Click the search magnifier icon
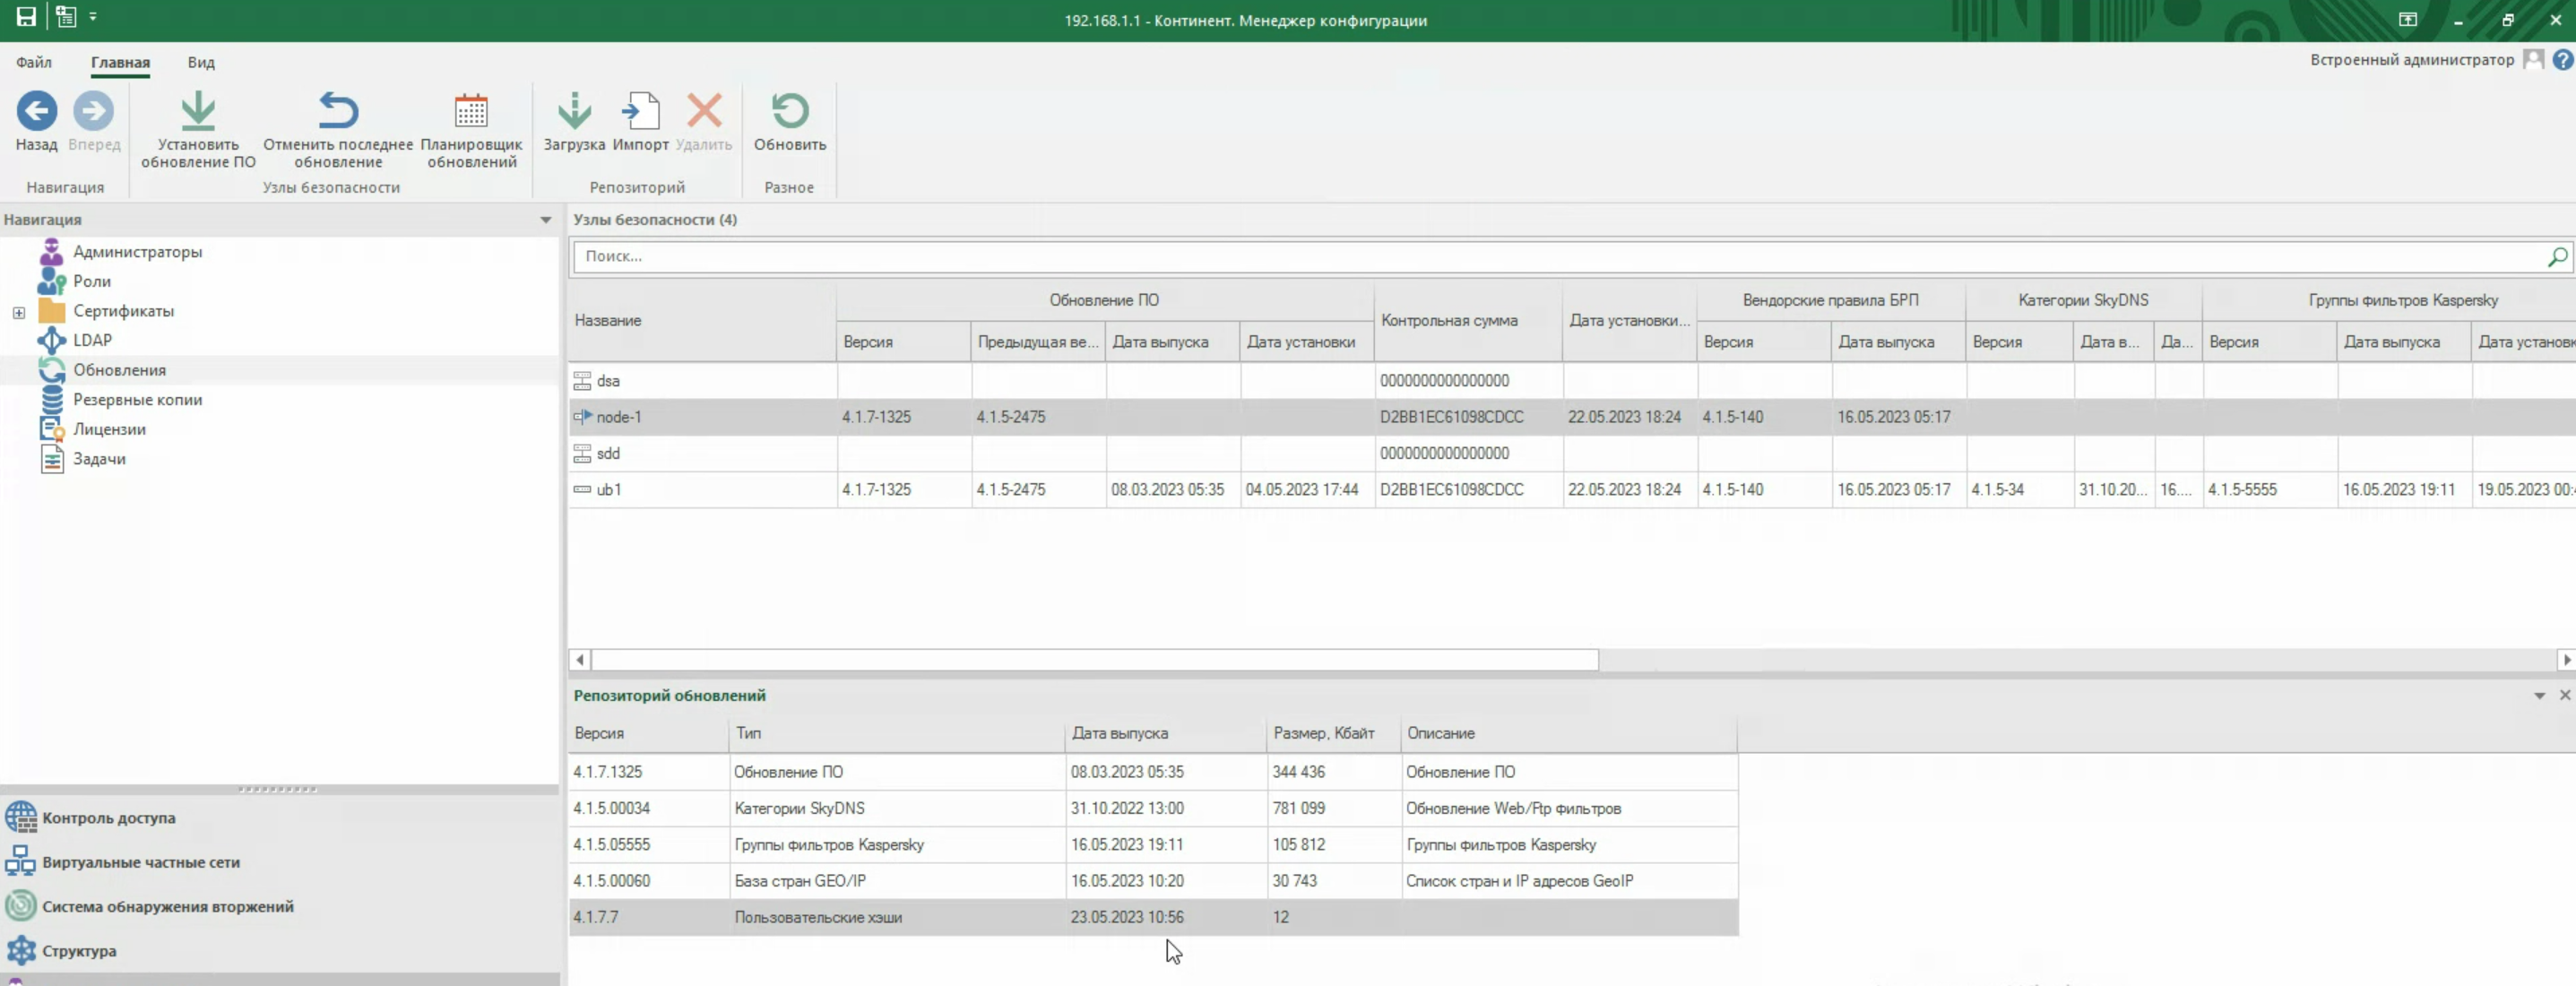The width and height of the screenshot is (2576, 986). (x=2556, y=257)
